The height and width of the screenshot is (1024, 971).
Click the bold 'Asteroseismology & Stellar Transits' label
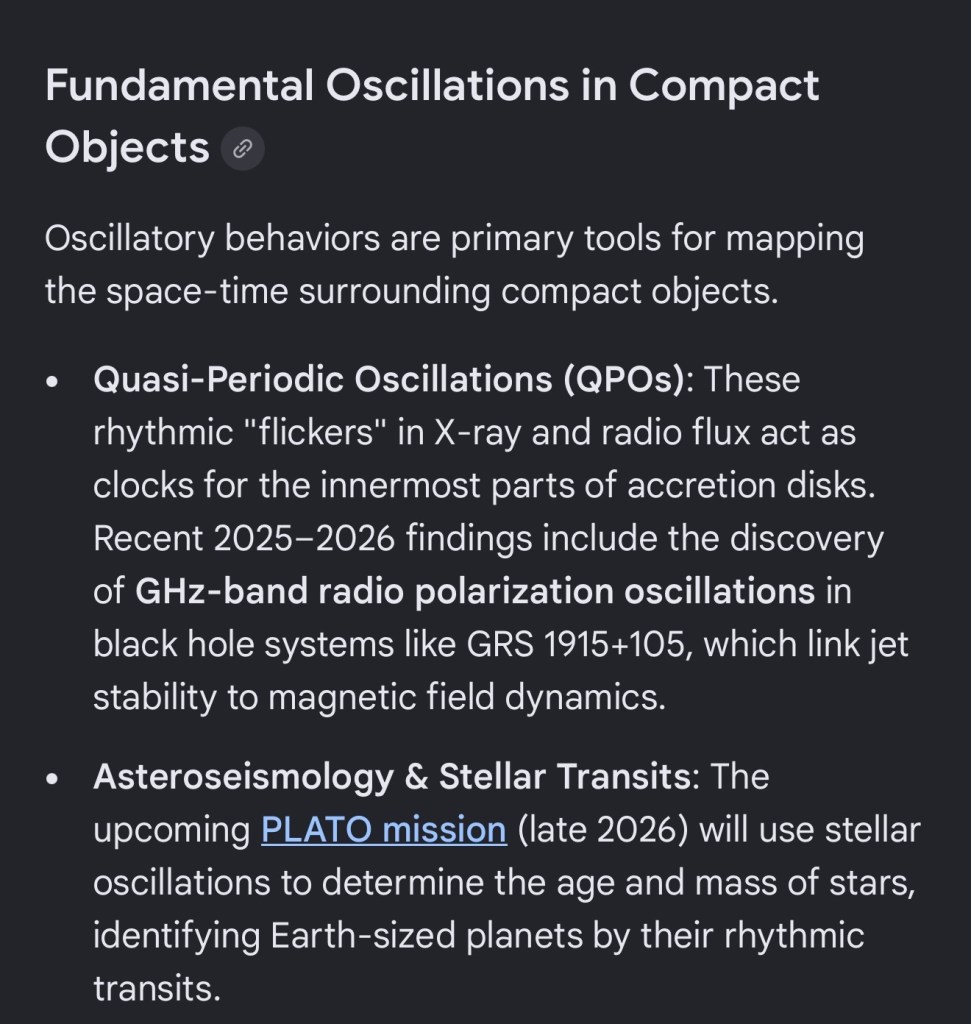(x=391, y=777)
